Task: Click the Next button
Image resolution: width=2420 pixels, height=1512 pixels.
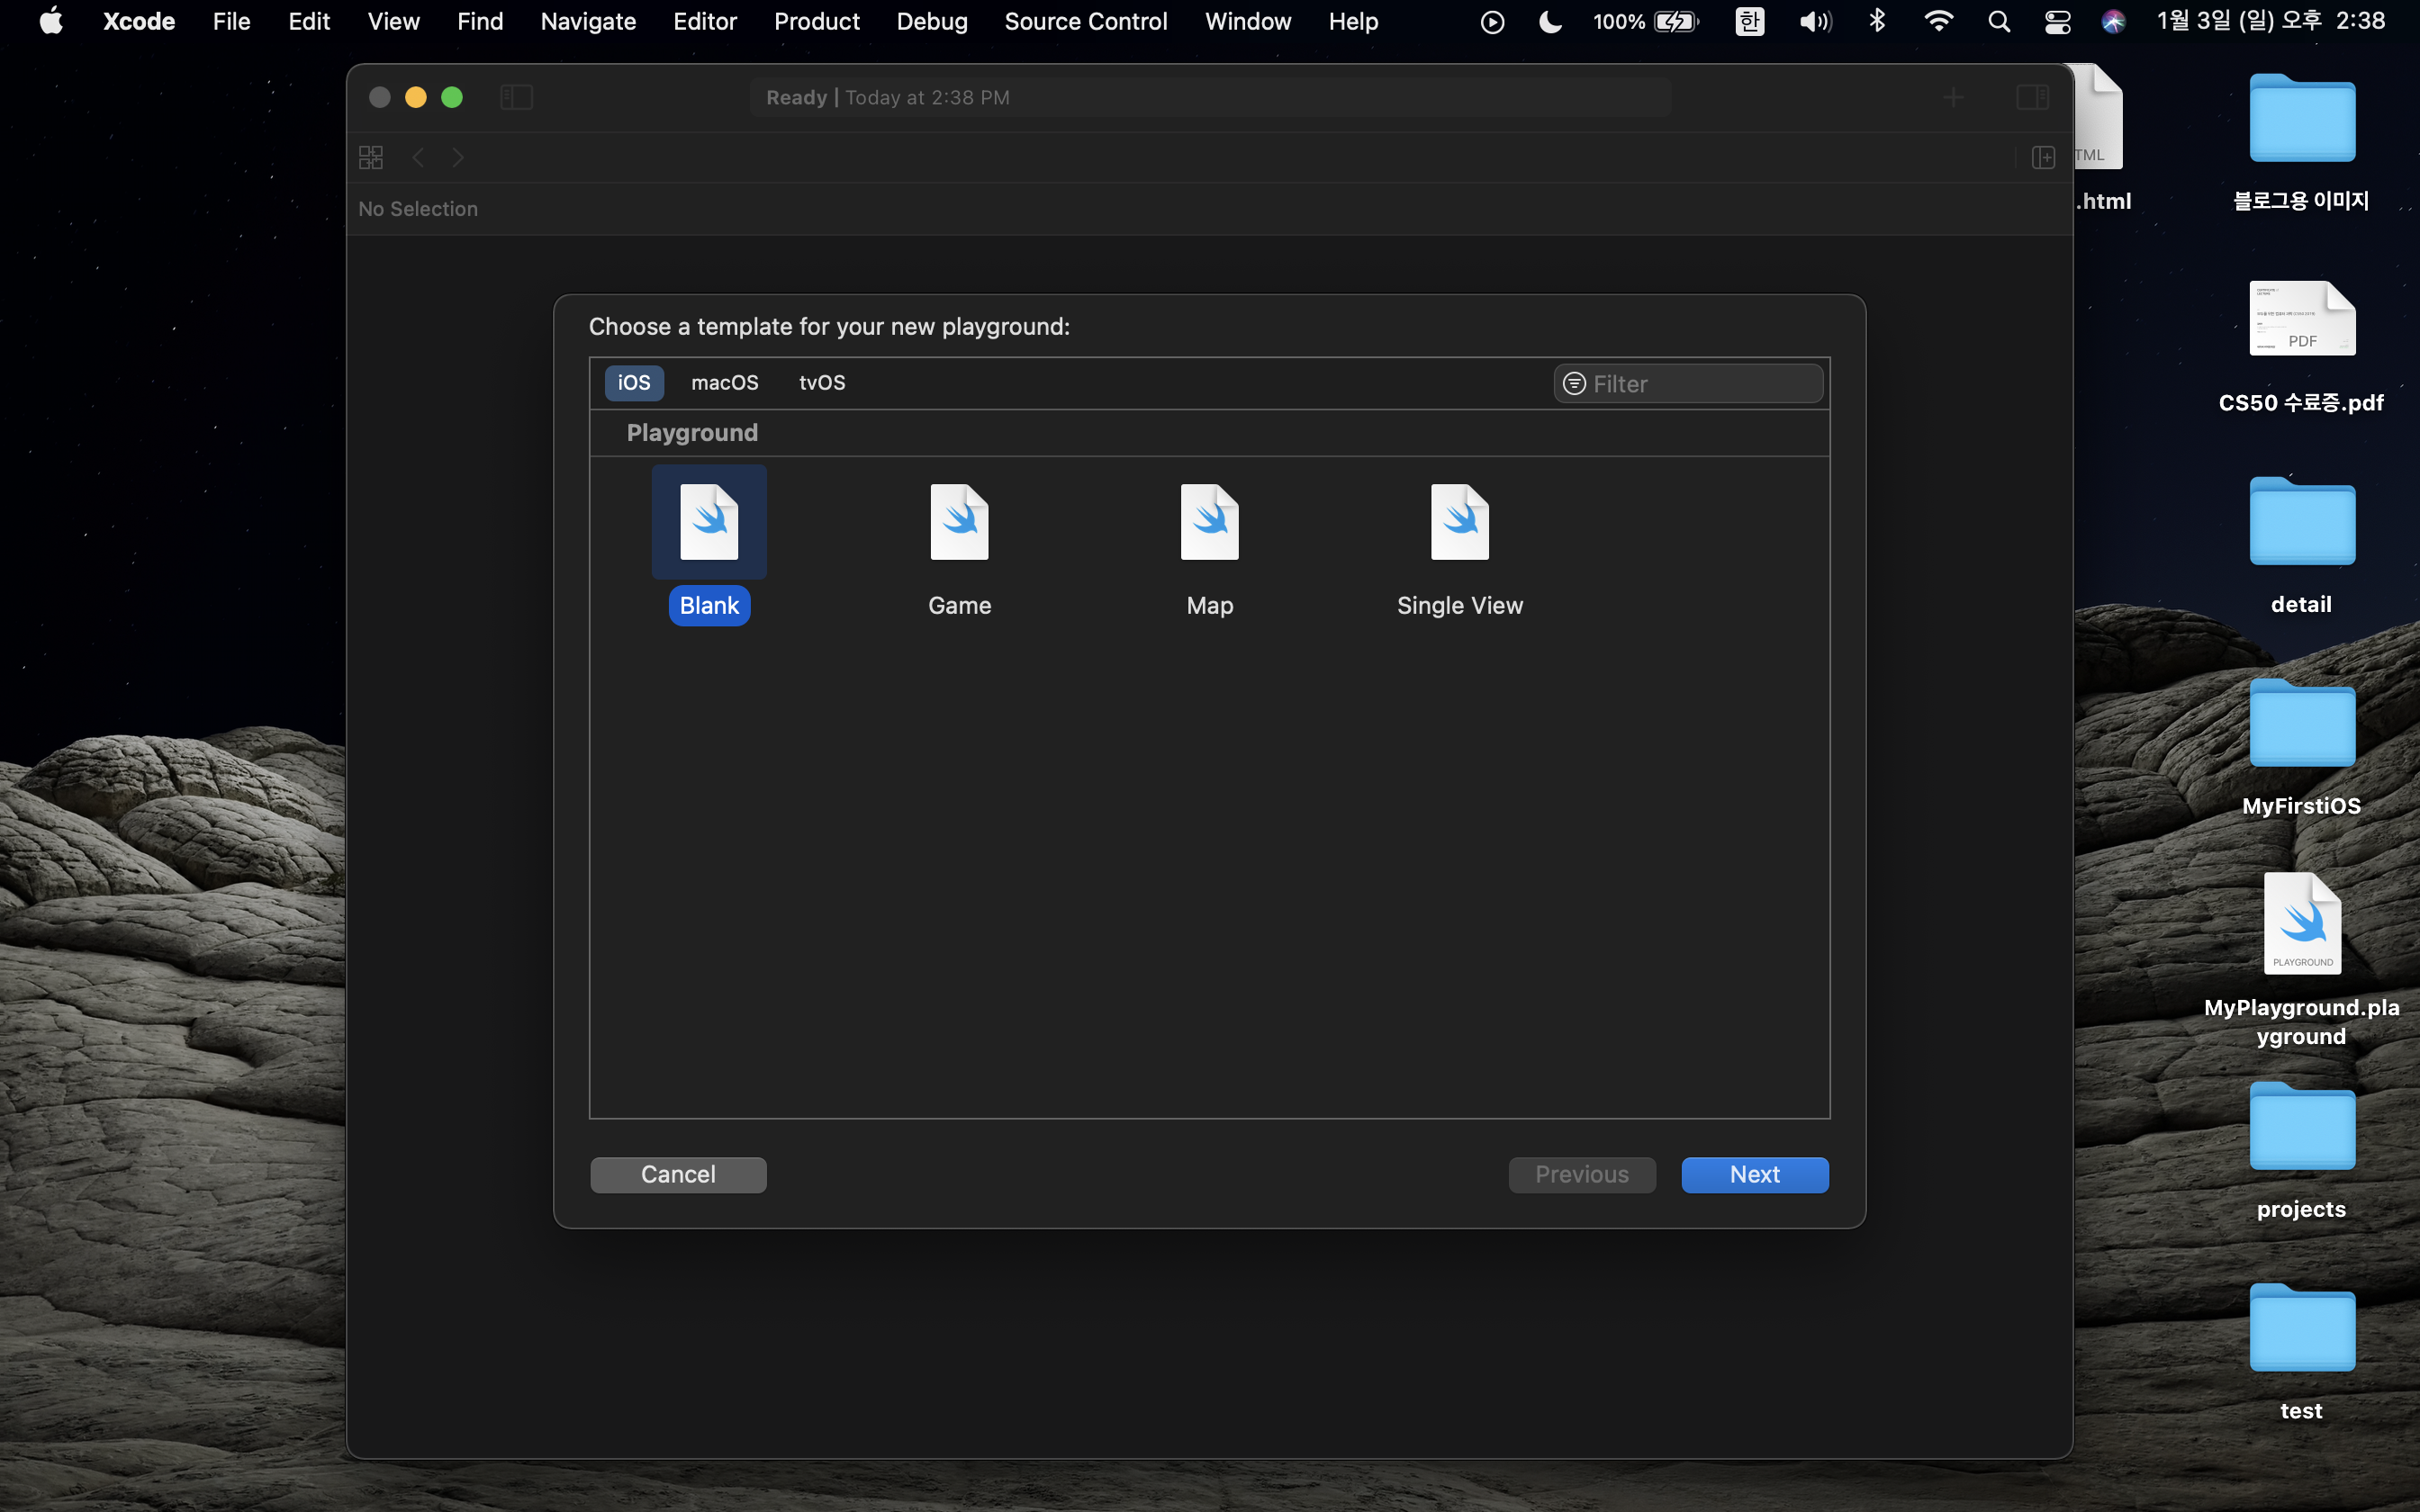Action: click(1754, 1174)
